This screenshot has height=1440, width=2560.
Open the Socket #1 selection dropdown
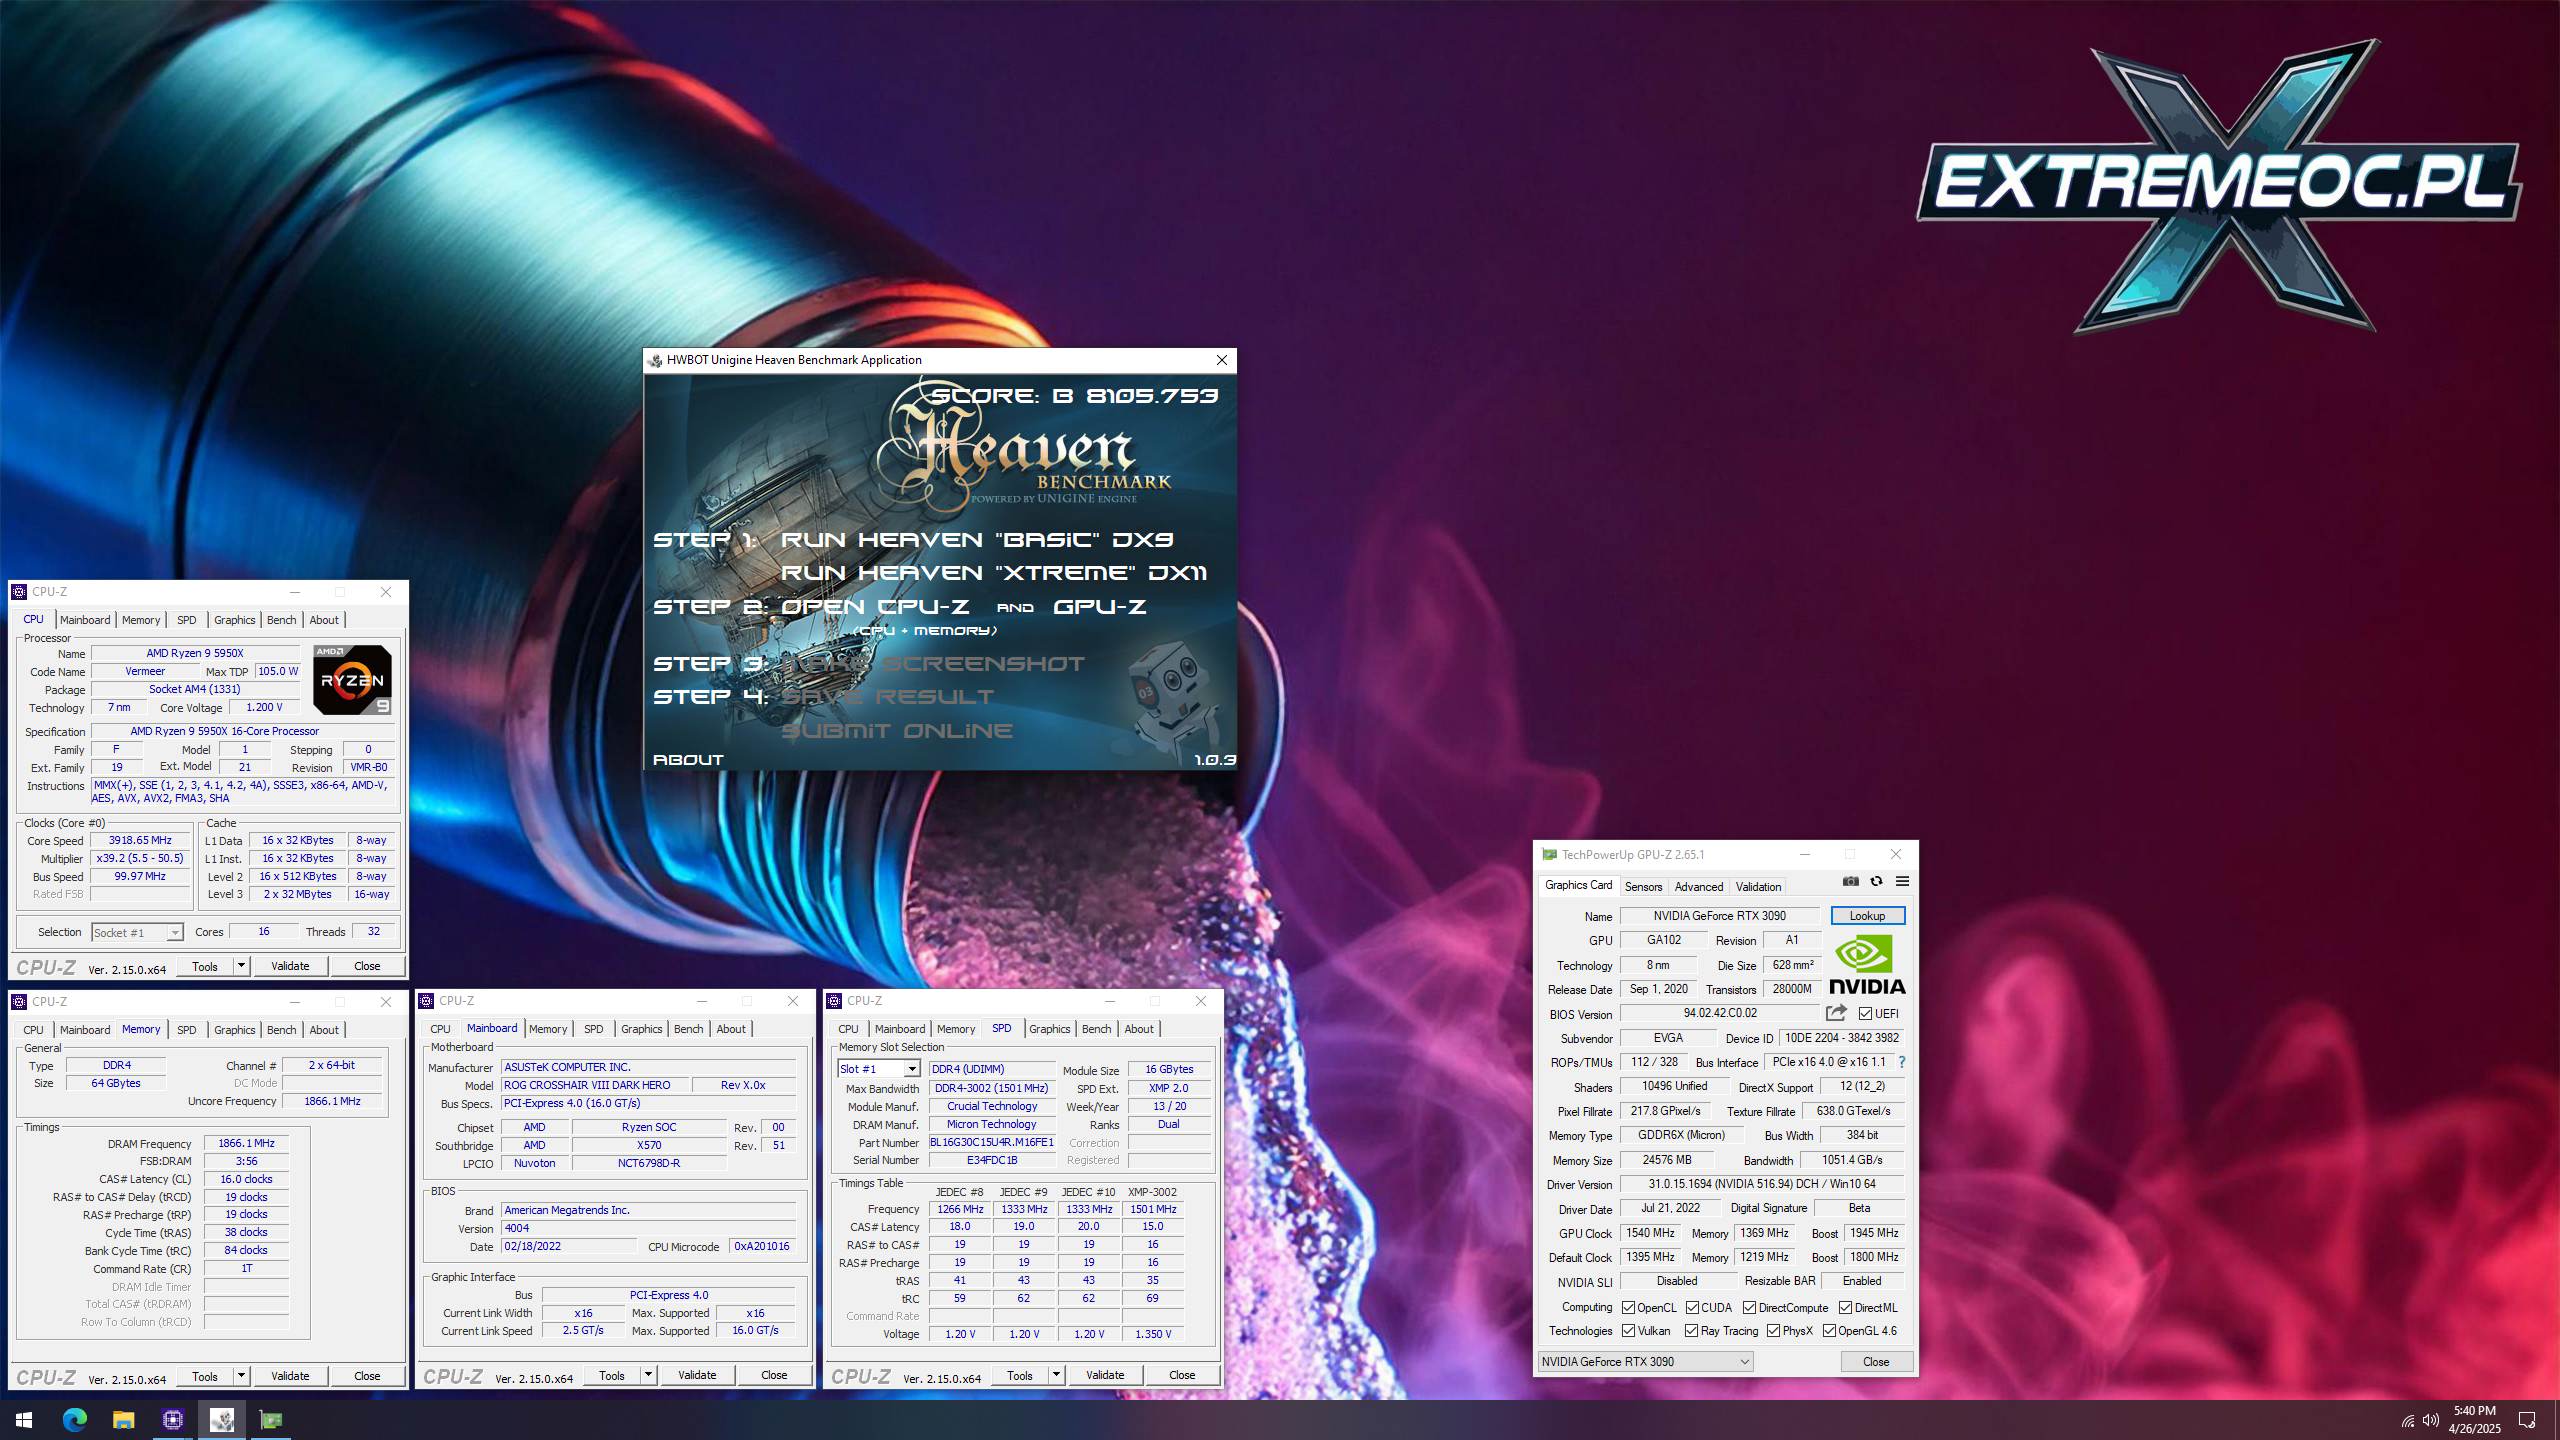click(137, 932)
